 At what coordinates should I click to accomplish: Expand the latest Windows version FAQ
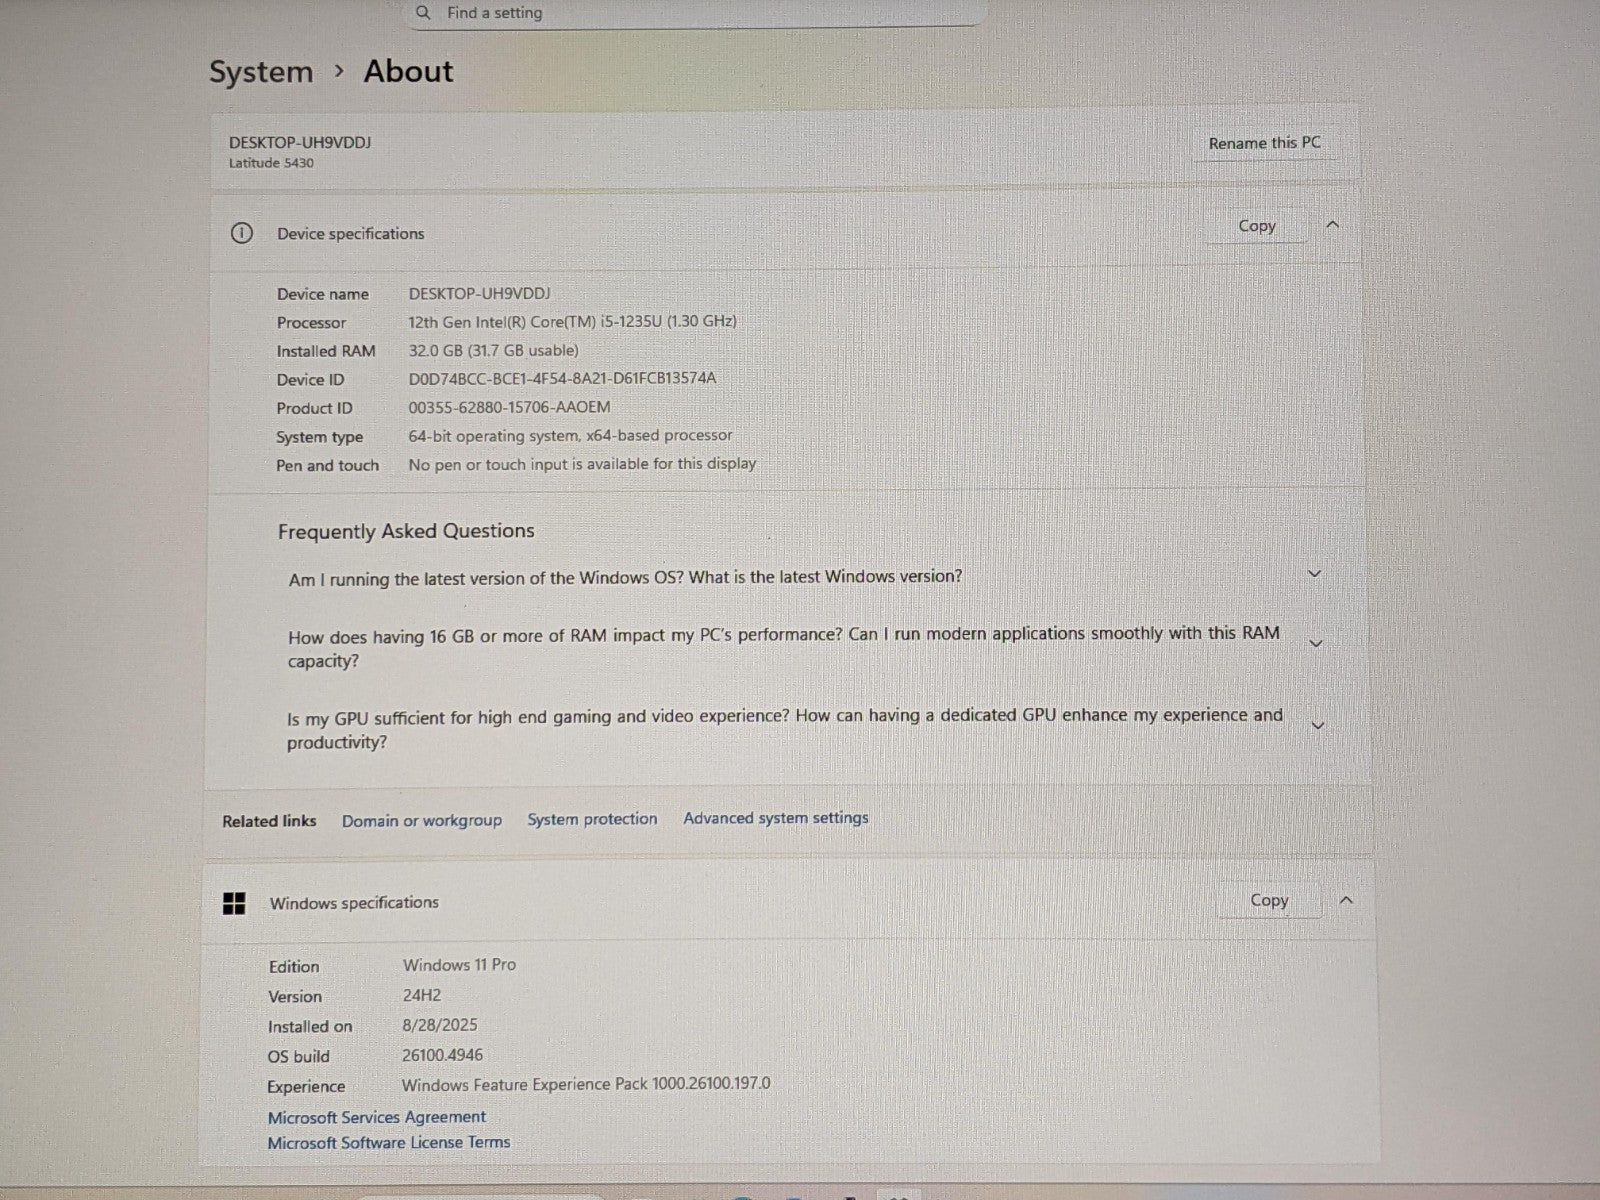pyautogui.click(x=1314, y=574)
